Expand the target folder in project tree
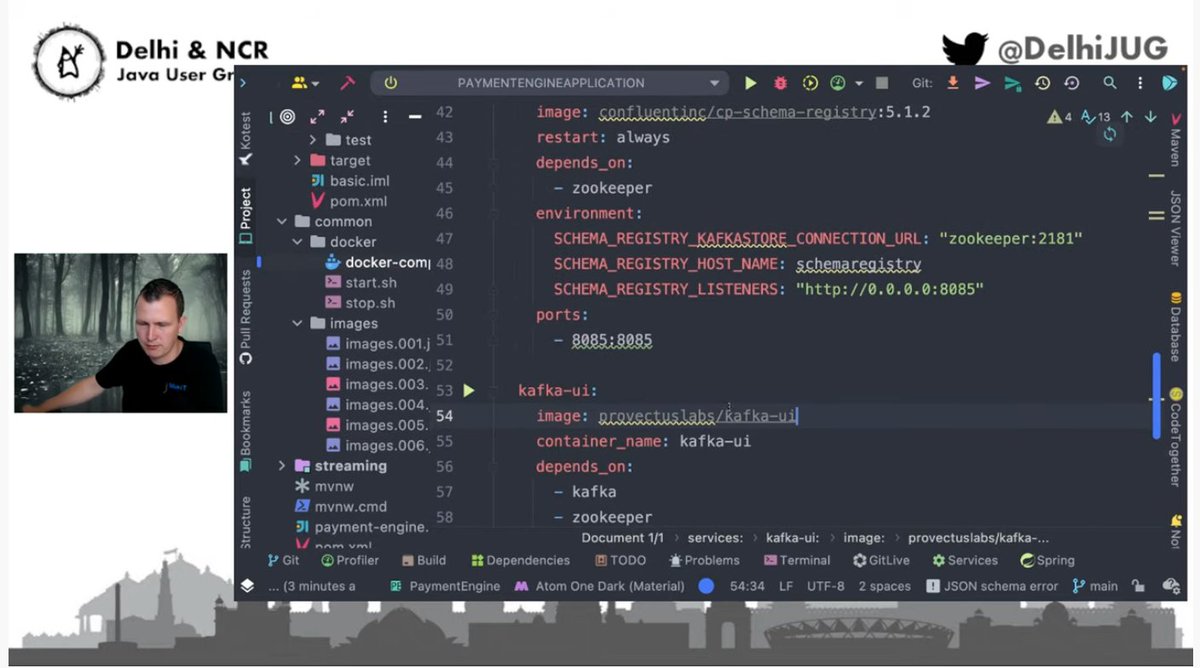This screenshot has height=668, width=1200. (297, 160)
